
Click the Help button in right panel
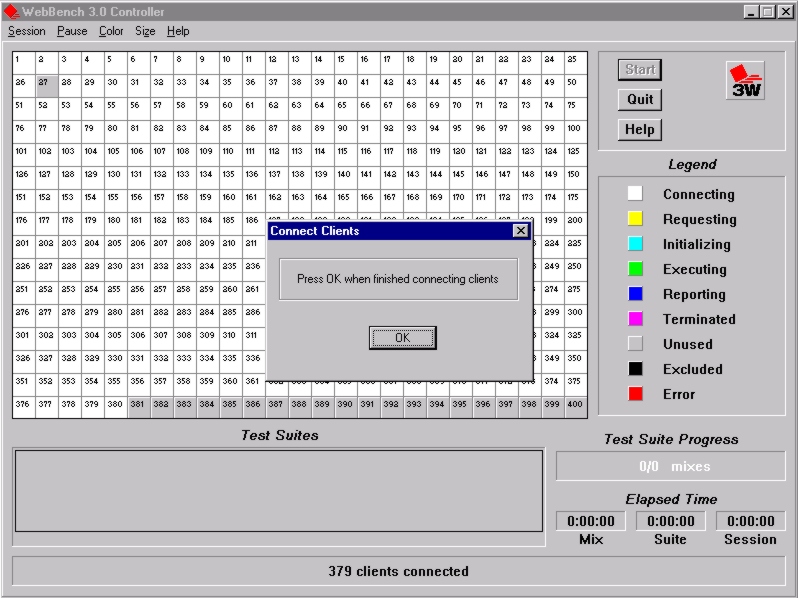(640, 129)
